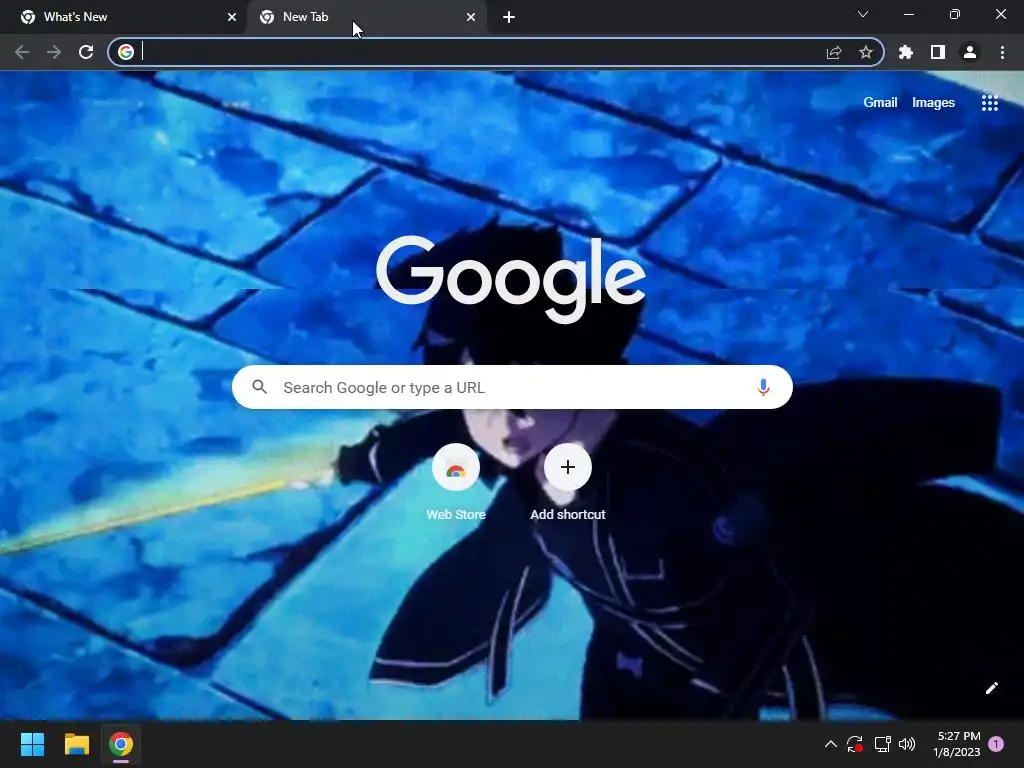Go back to previous page

(22, 52)
